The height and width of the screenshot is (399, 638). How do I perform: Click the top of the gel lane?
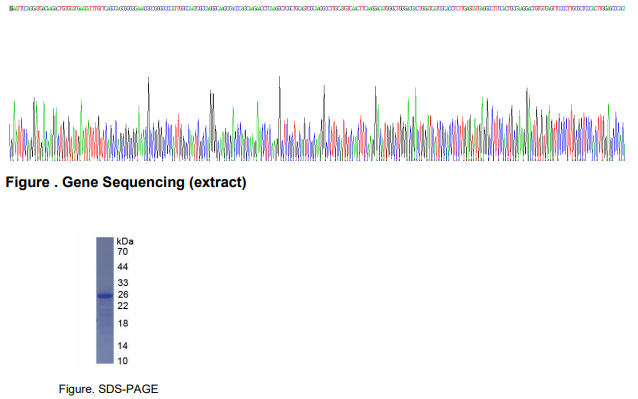tap(105, 239)
